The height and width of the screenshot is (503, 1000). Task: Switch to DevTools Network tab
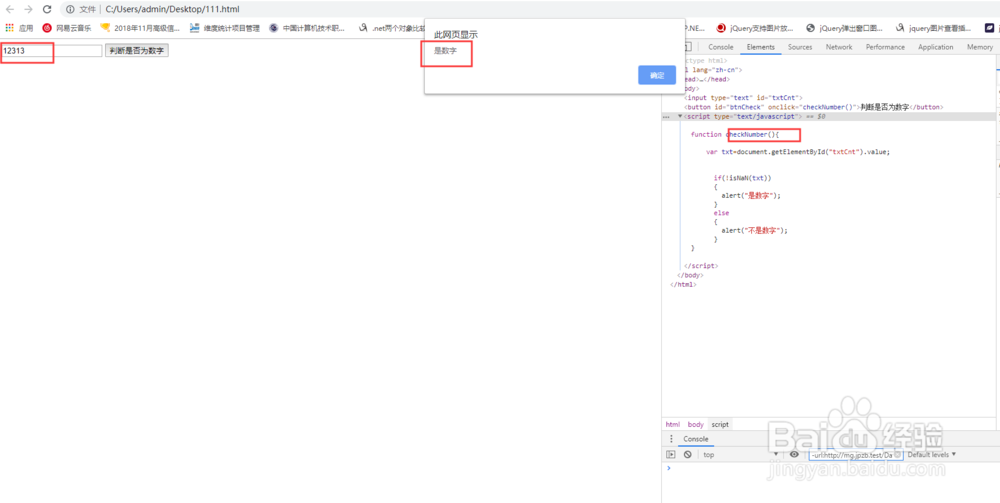tap(839, 47)
